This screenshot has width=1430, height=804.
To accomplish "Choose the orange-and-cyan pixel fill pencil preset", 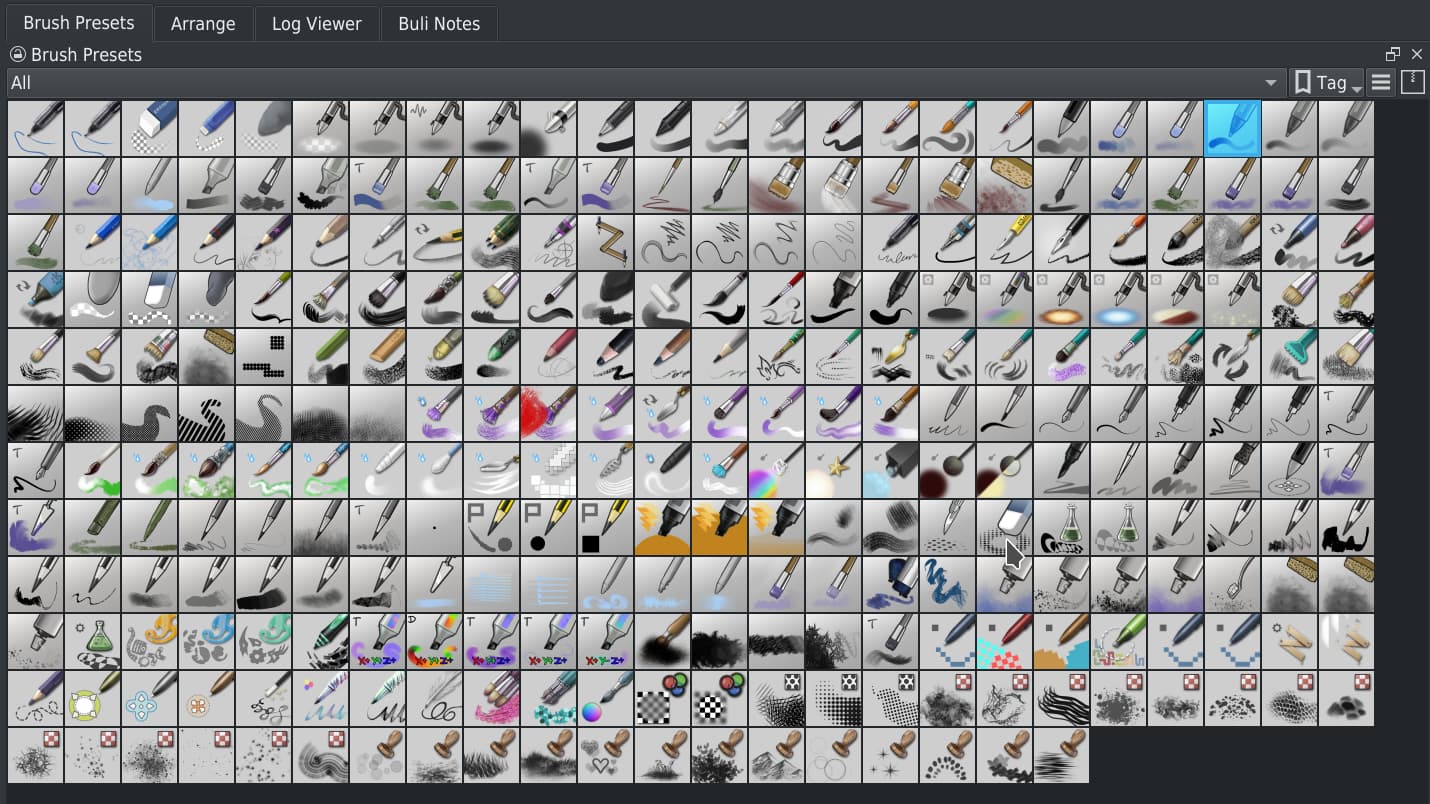I will pos(1061,641).
